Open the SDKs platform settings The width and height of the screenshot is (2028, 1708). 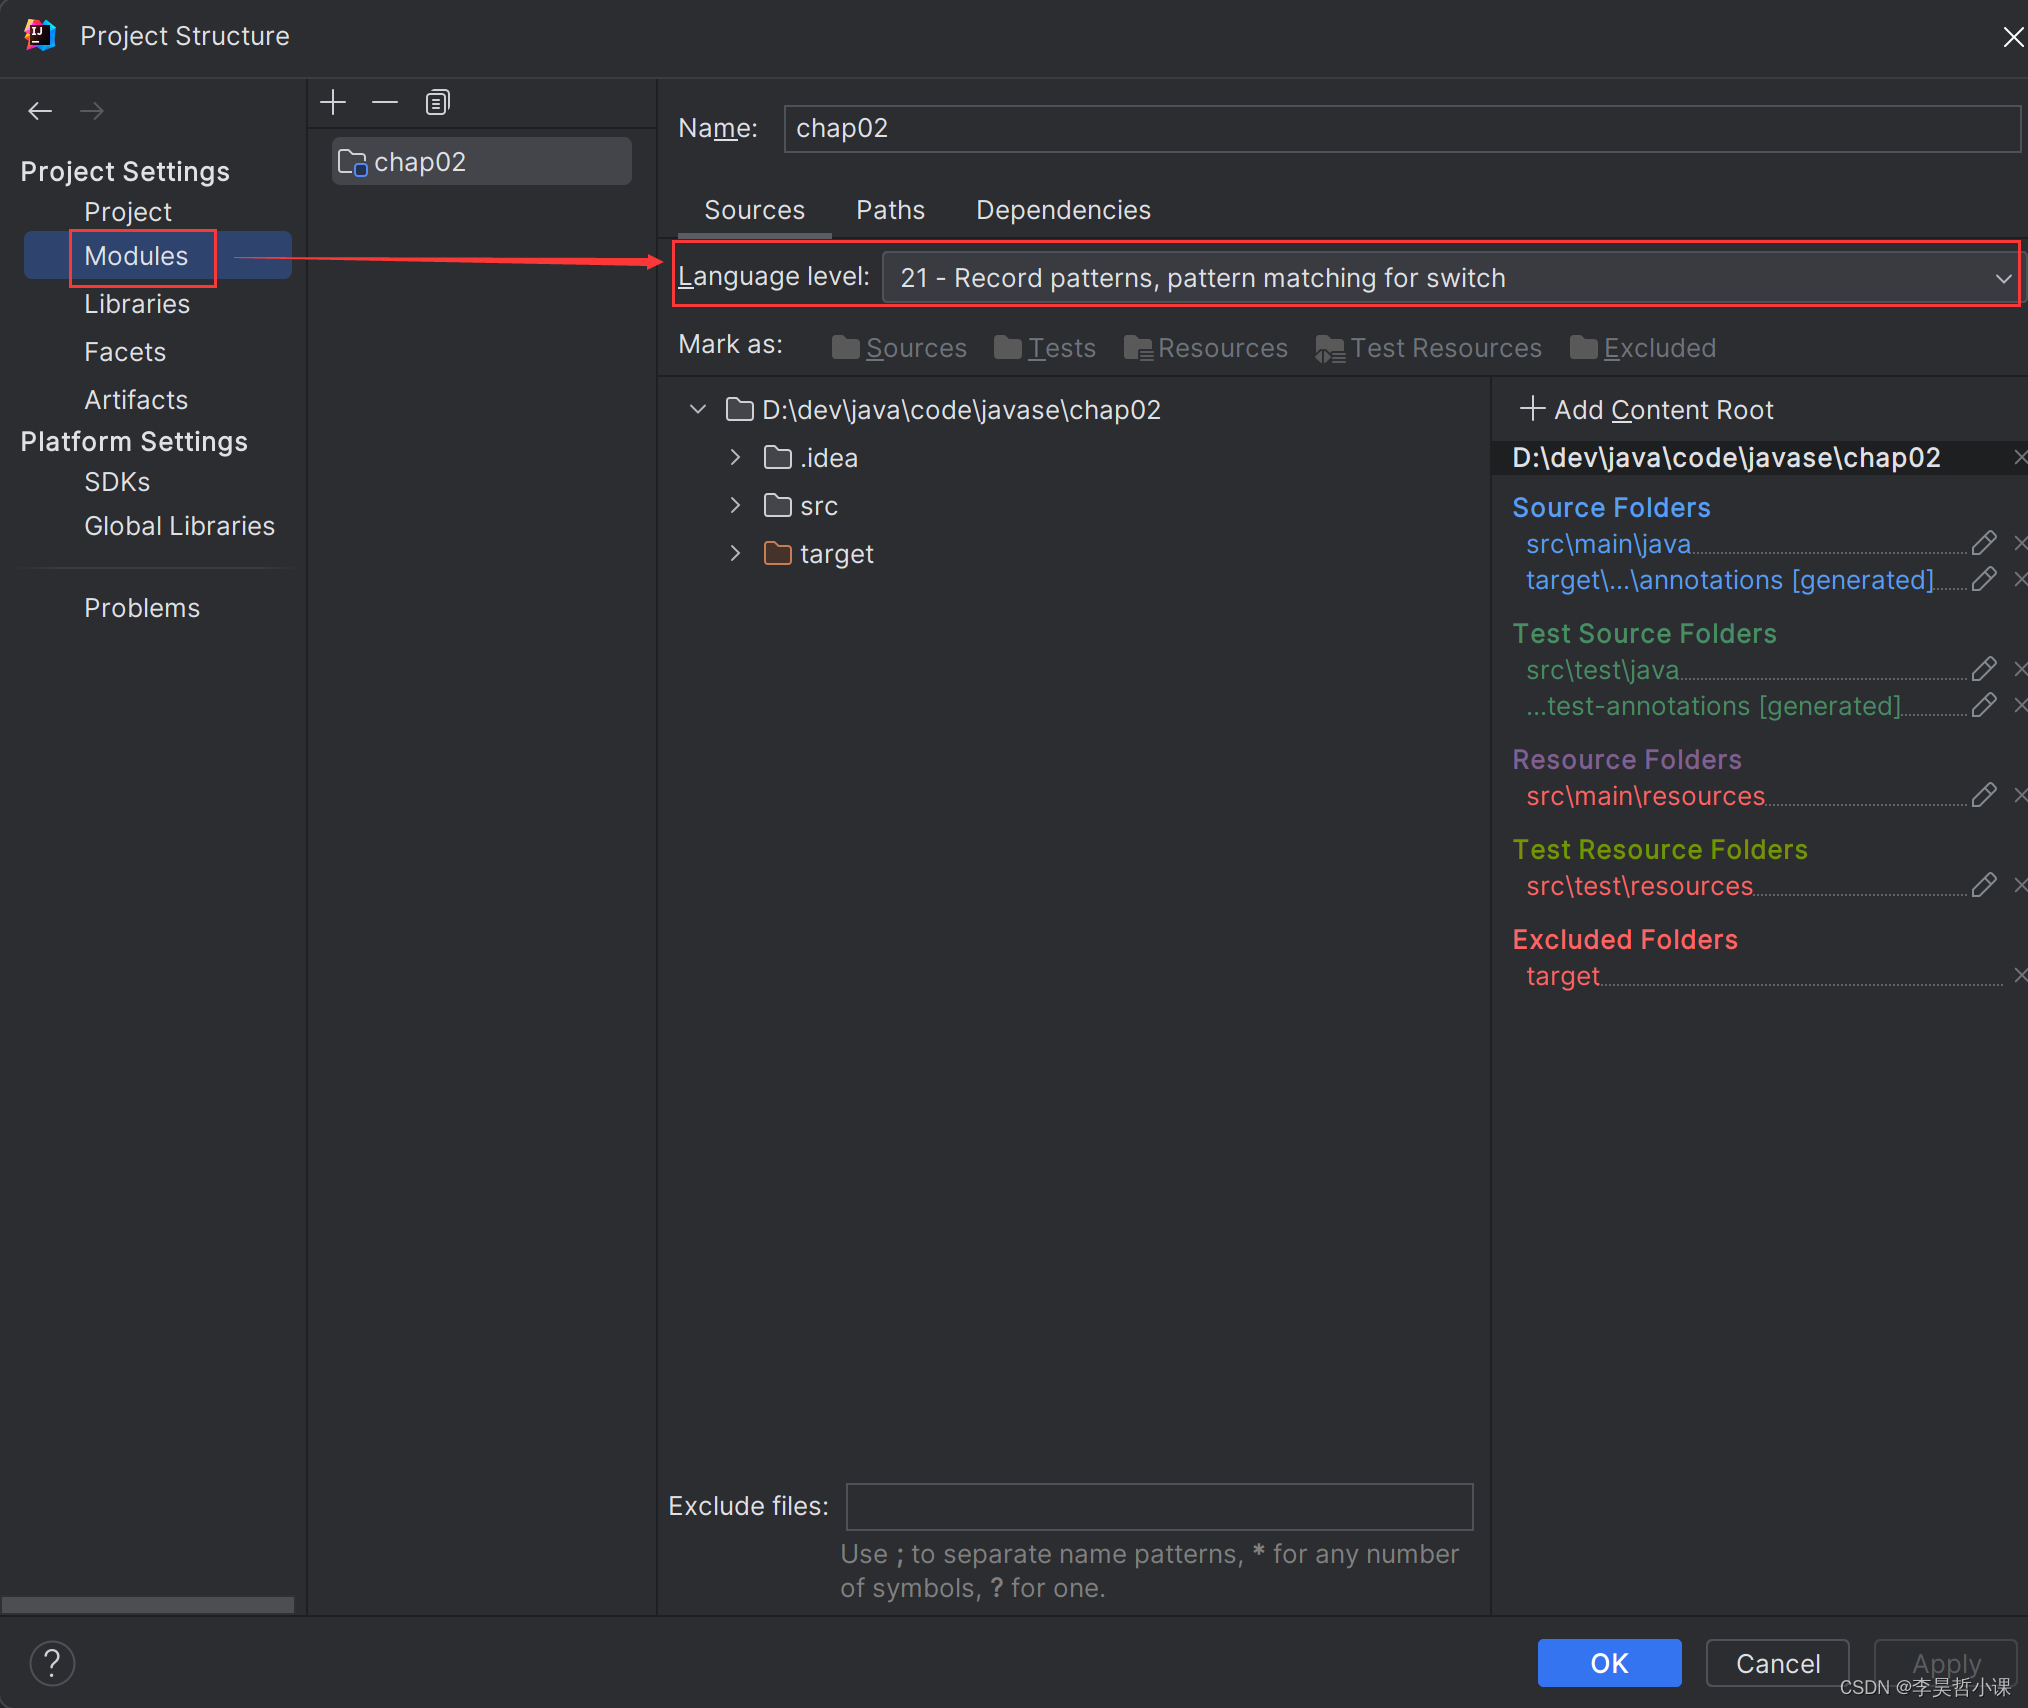[117, 481]
